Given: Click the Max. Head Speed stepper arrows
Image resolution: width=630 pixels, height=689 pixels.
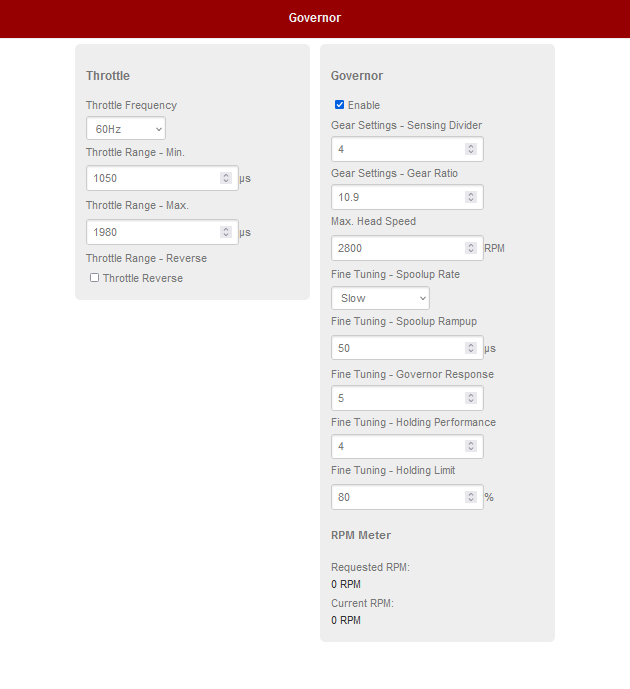Looking at the screenshot, I should [471, 248].
